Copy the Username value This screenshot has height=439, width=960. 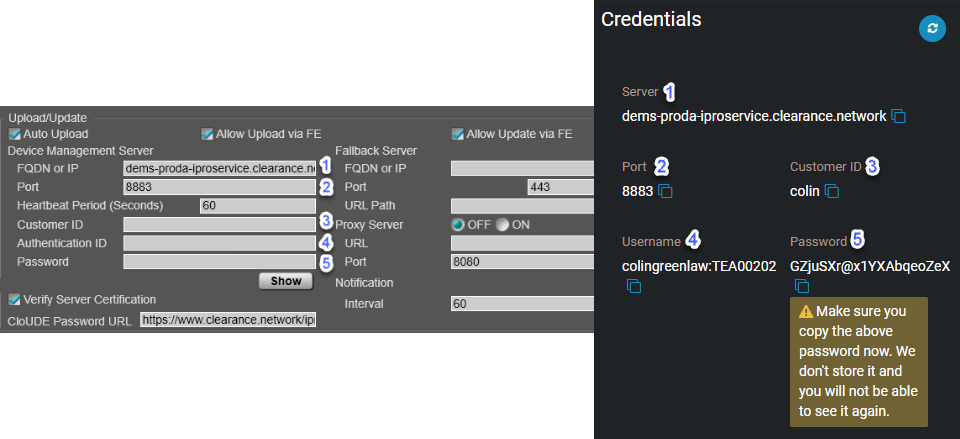click(x=634, y=286)
